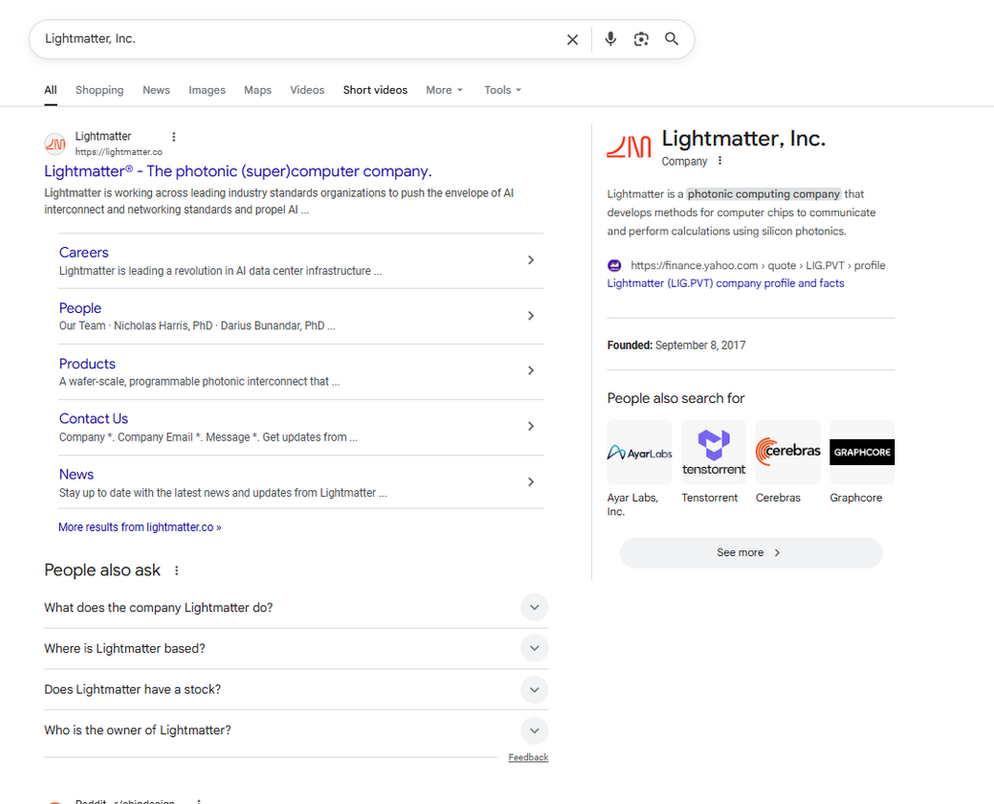Click the Founded: September 8, 2017 text
Screen dimensions: 994x804
676,345
